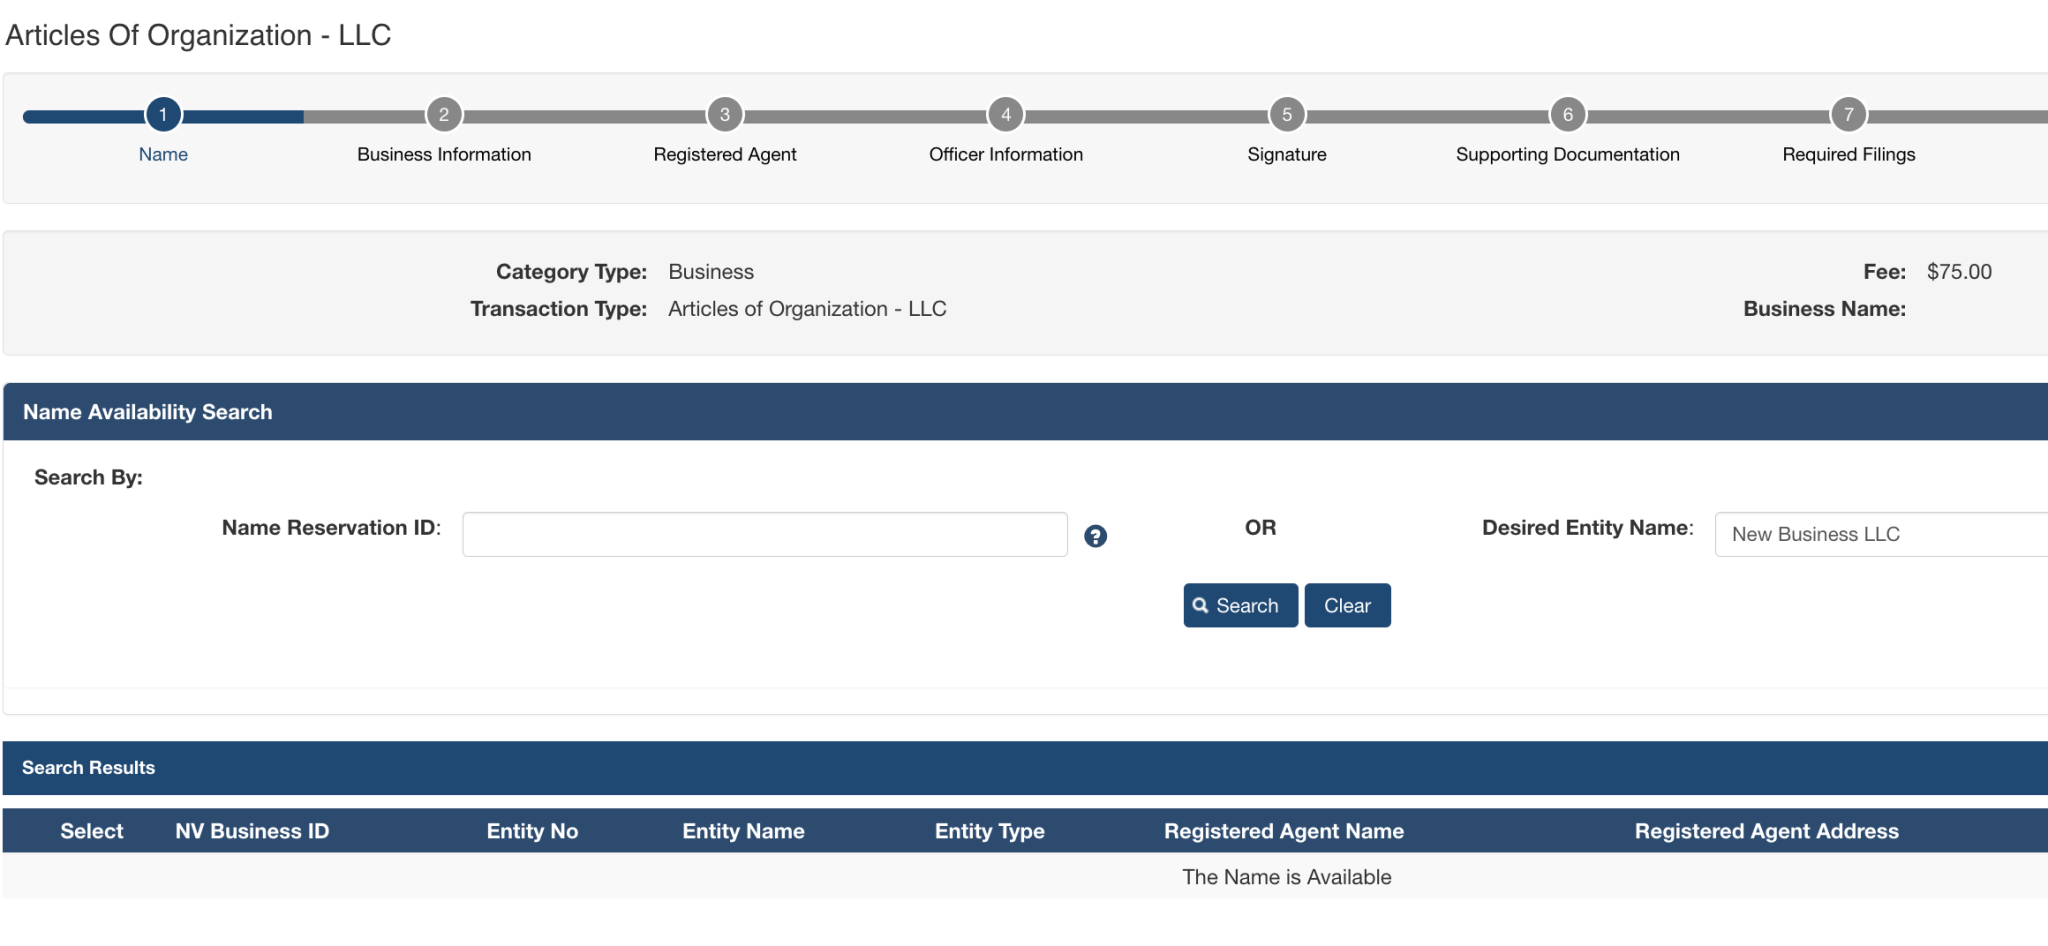The image size is (2048, 946).
Task: Click the step 7 Required Filings circle
Action: point(1849,114)
